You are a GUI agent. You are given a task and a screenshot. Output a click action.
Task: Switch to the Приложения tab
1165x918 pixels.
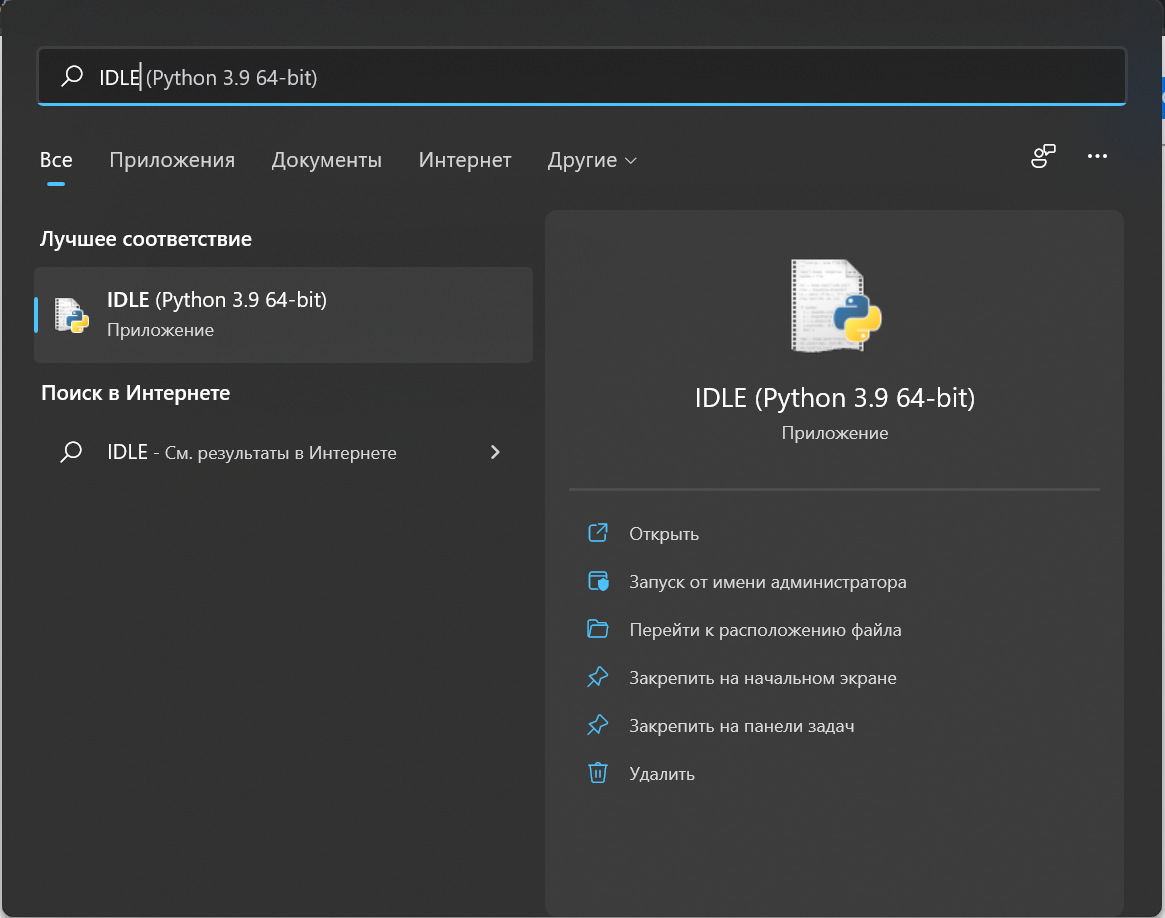(172, 160)
